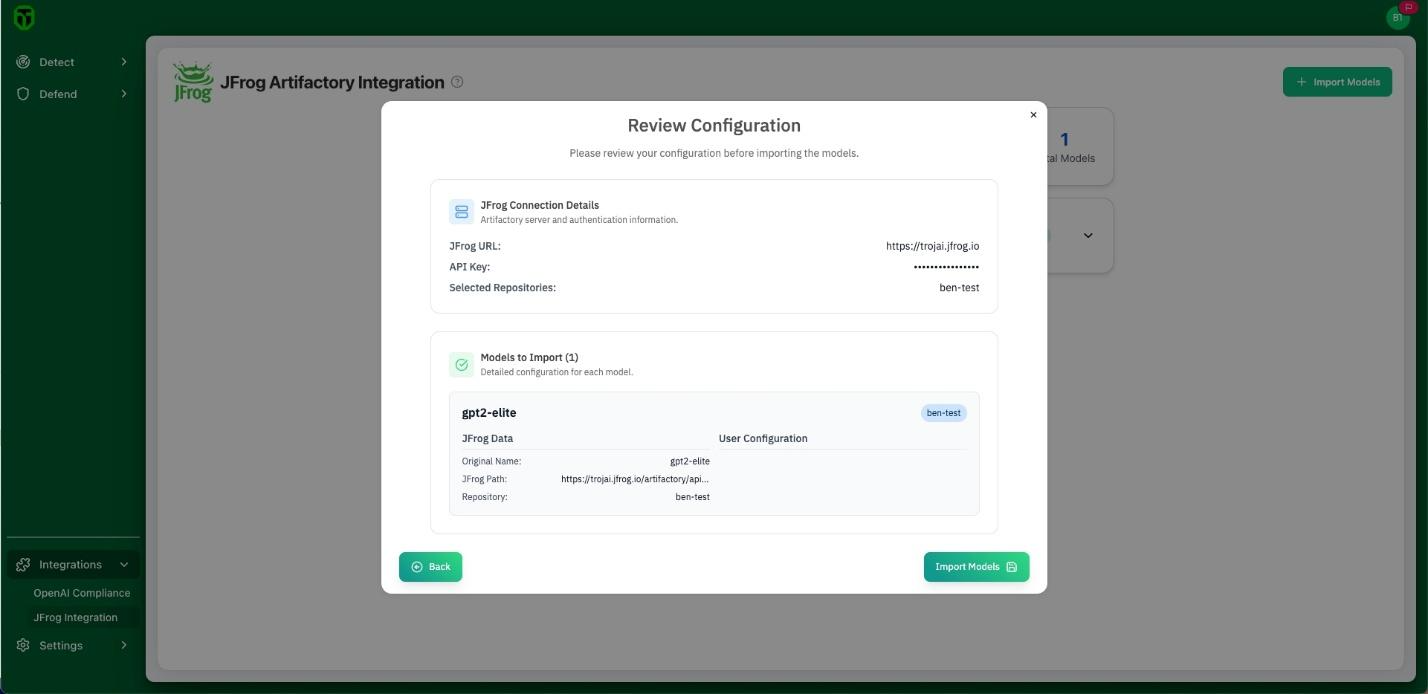Click help icon beside JFrog Artifactory Integration
Screen dimensions: 1428x694
(457, 82)
